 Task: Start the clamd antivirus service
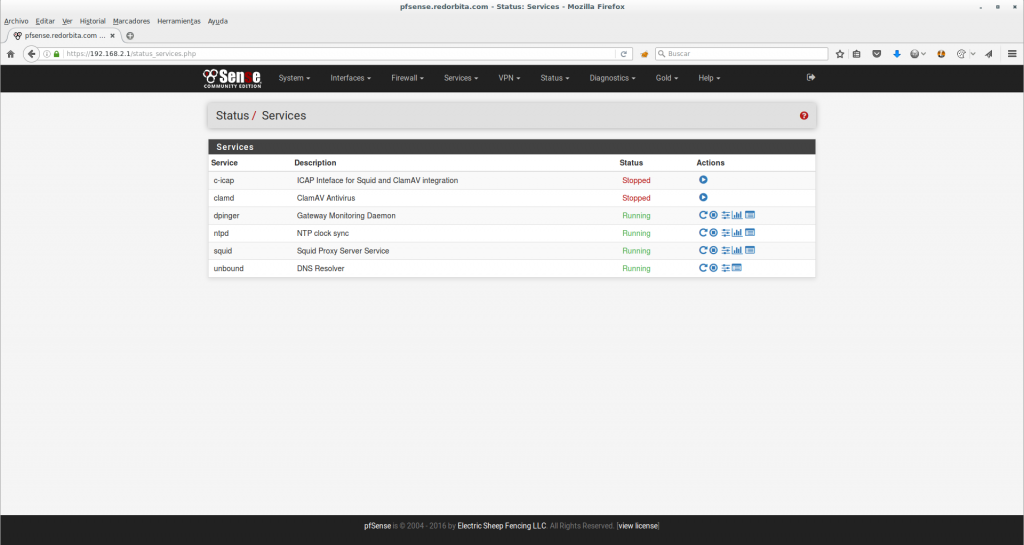[x=703, y=198]
